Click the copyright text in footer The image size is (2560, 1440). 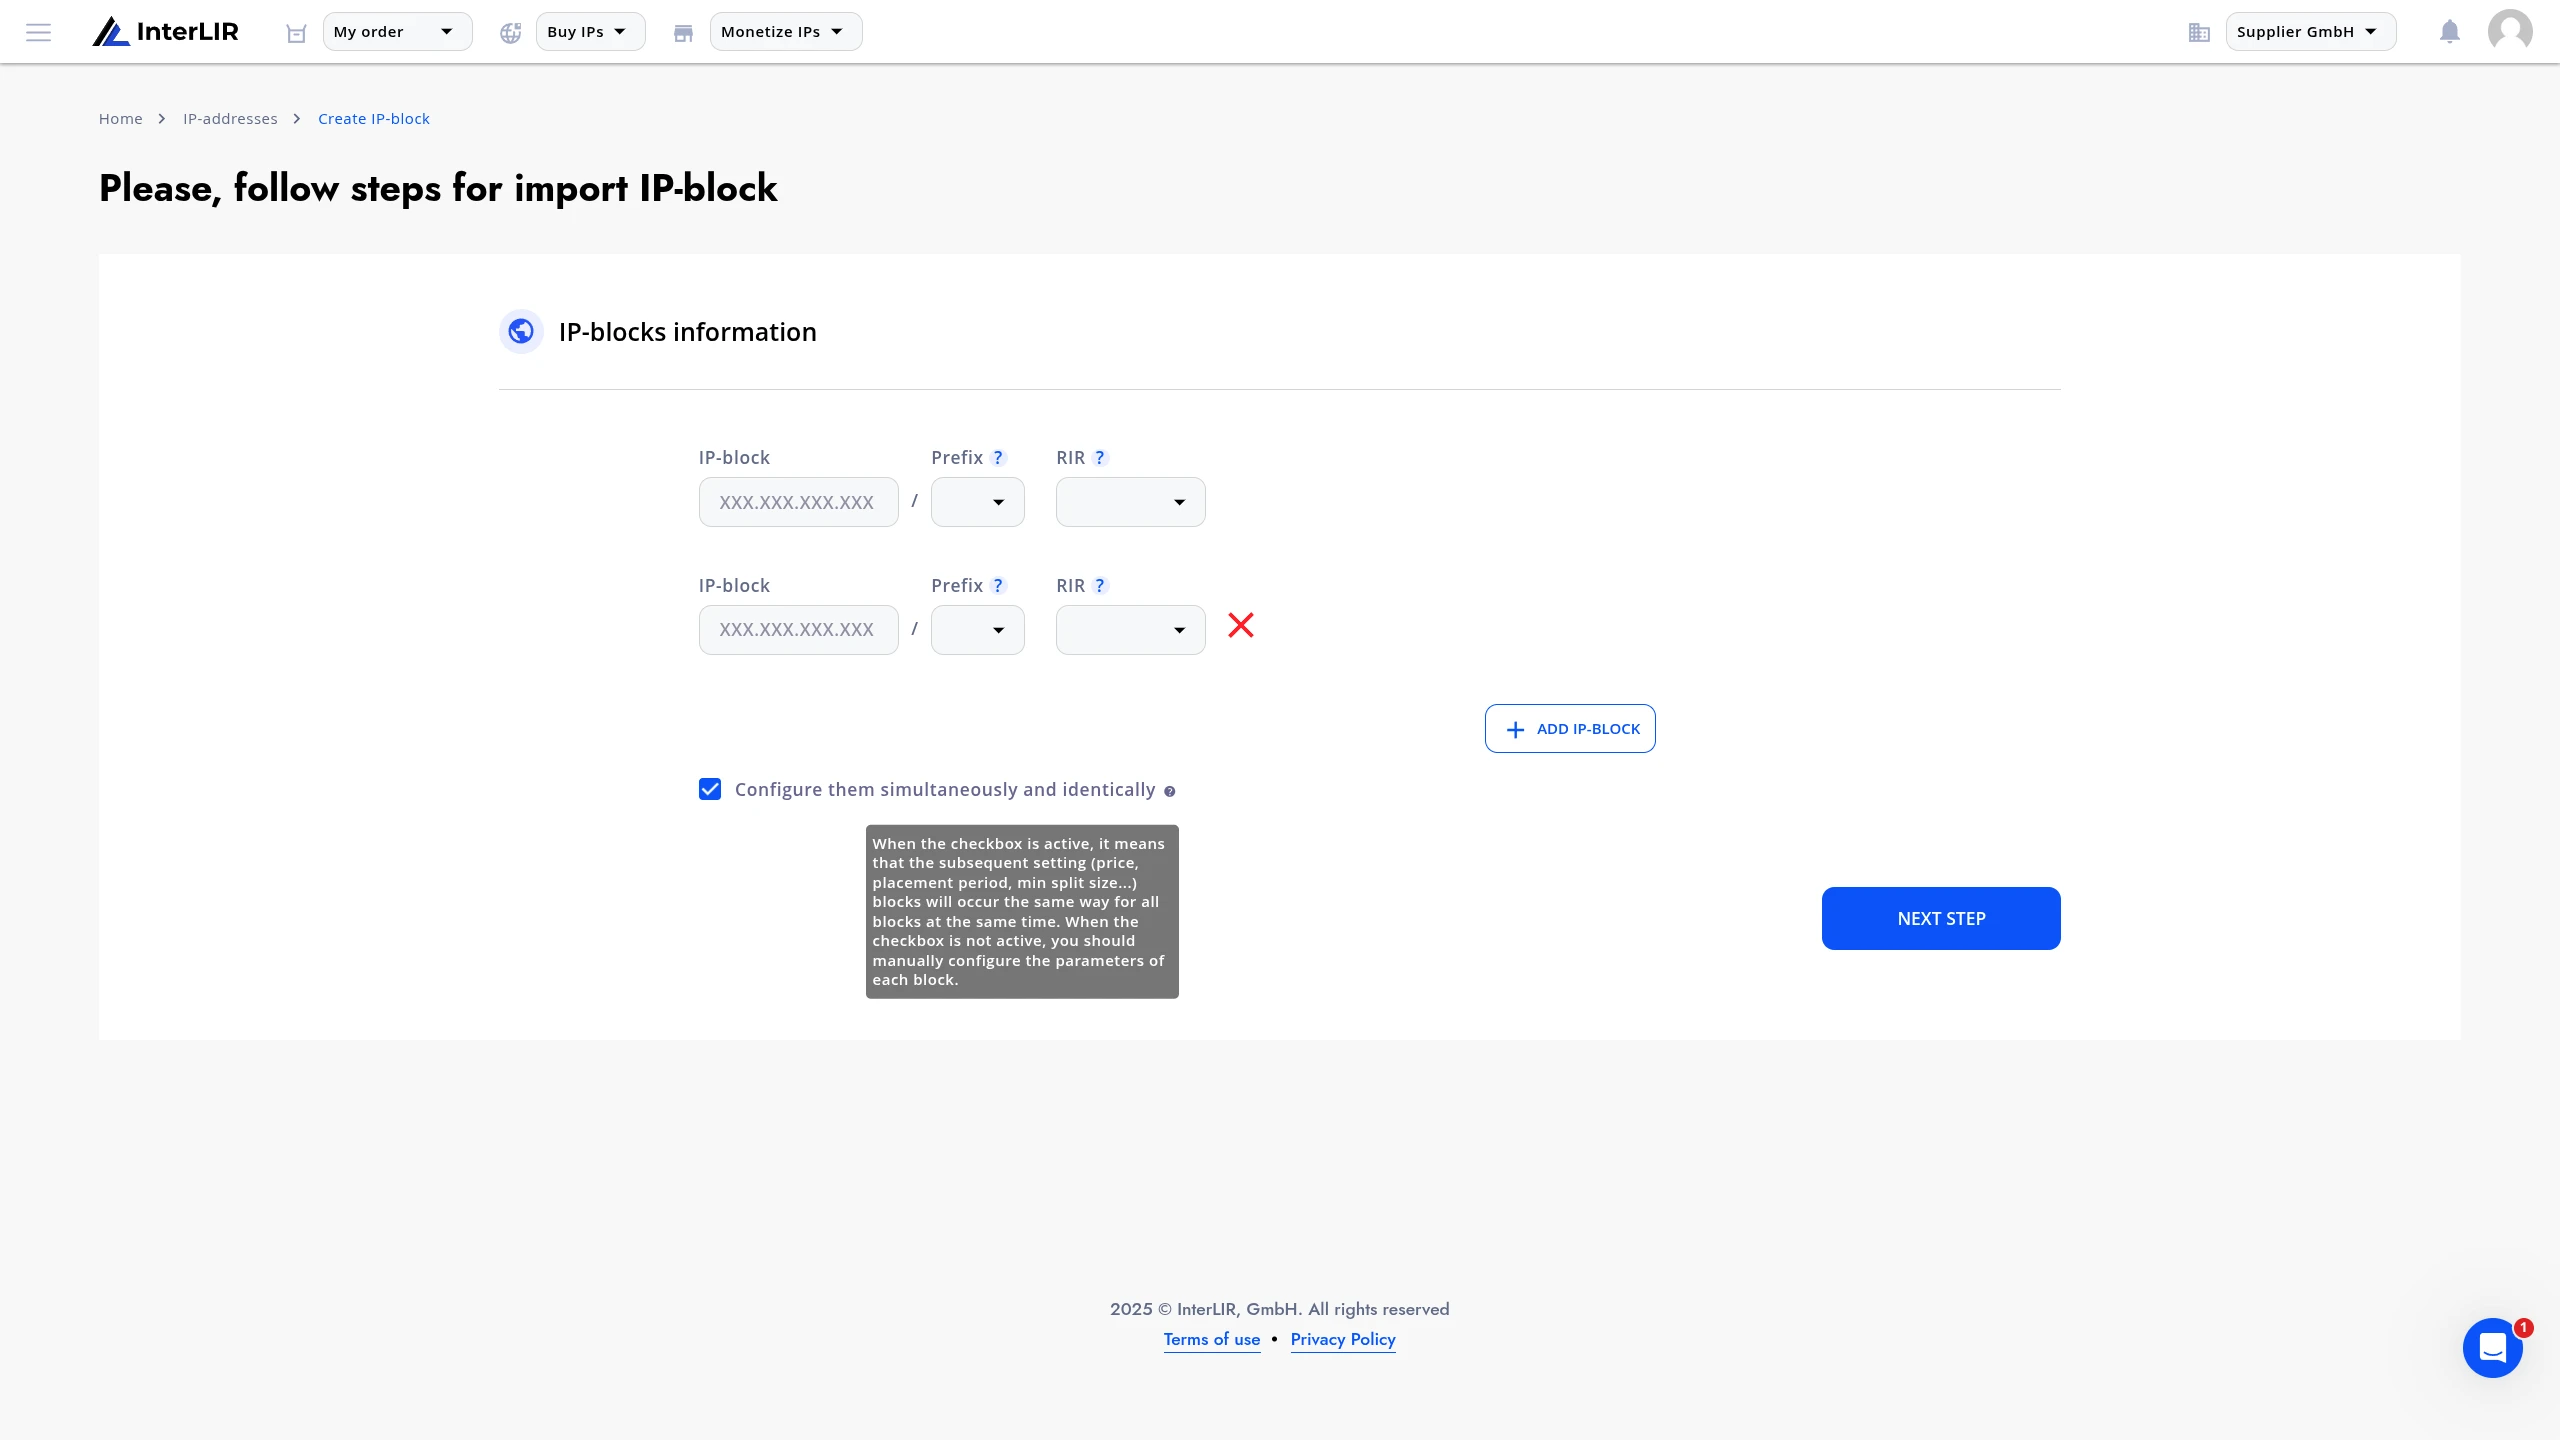(x=1279, y=1309)
